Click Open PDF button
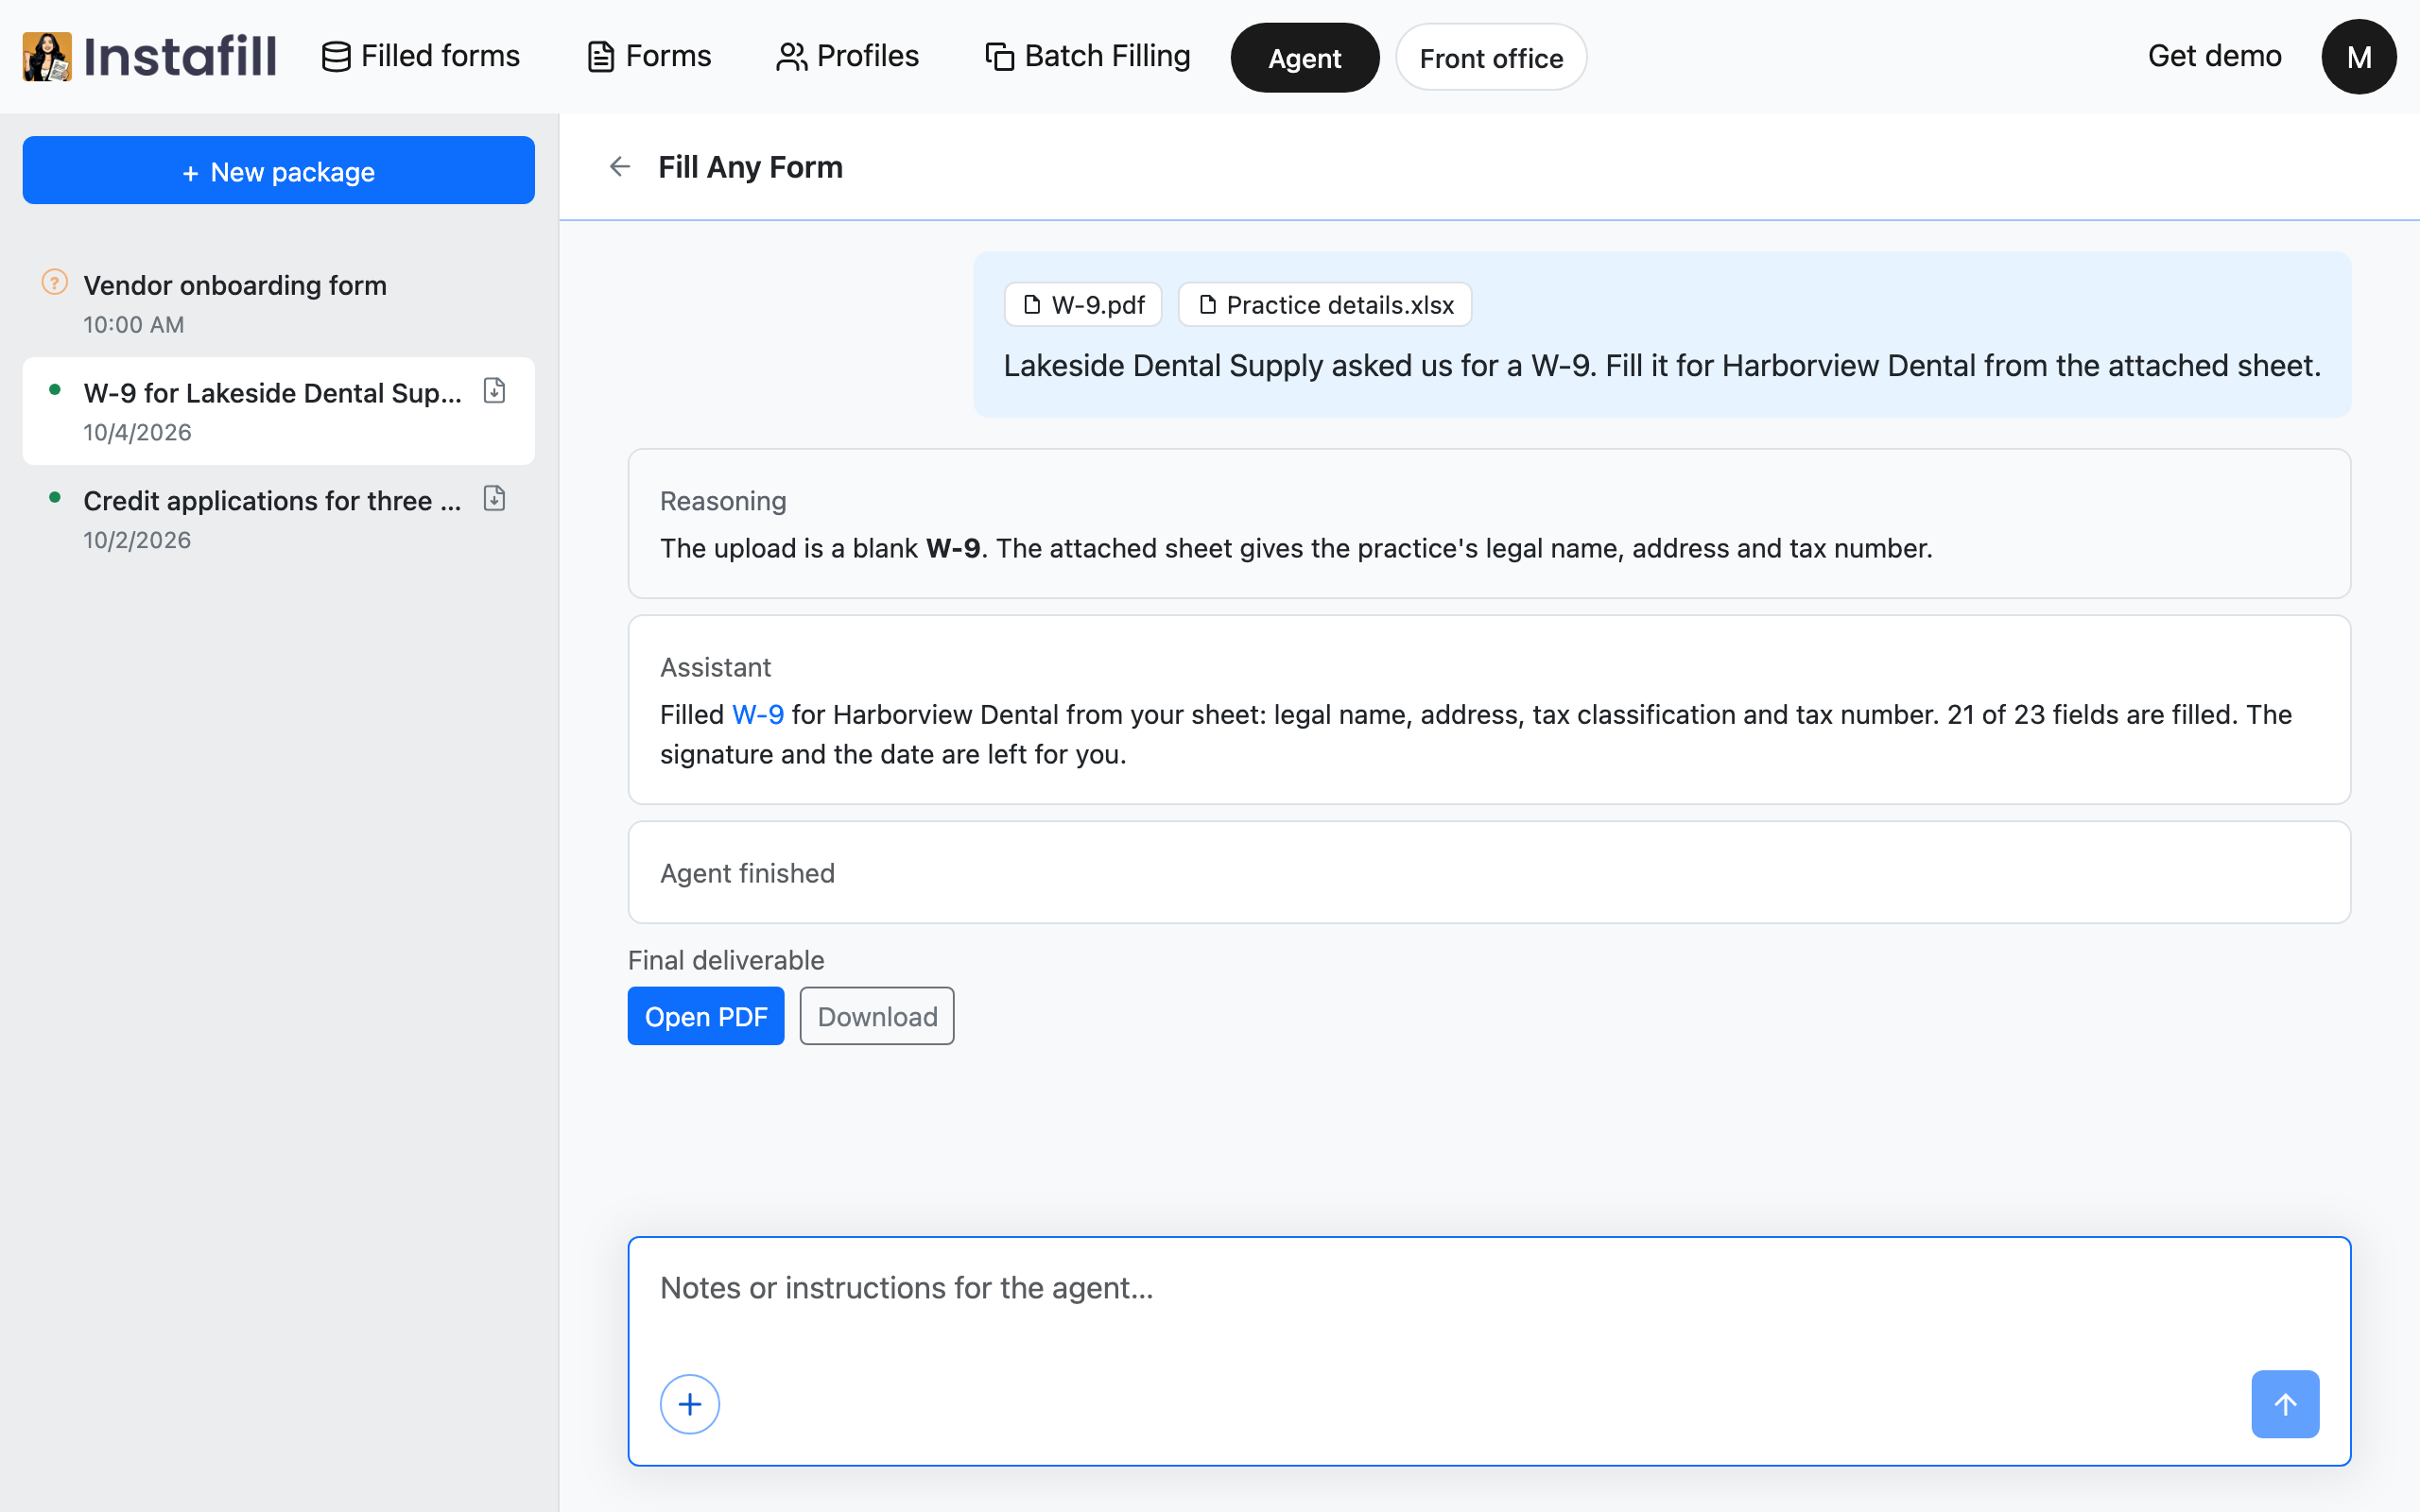 (x=706, y=1016)
